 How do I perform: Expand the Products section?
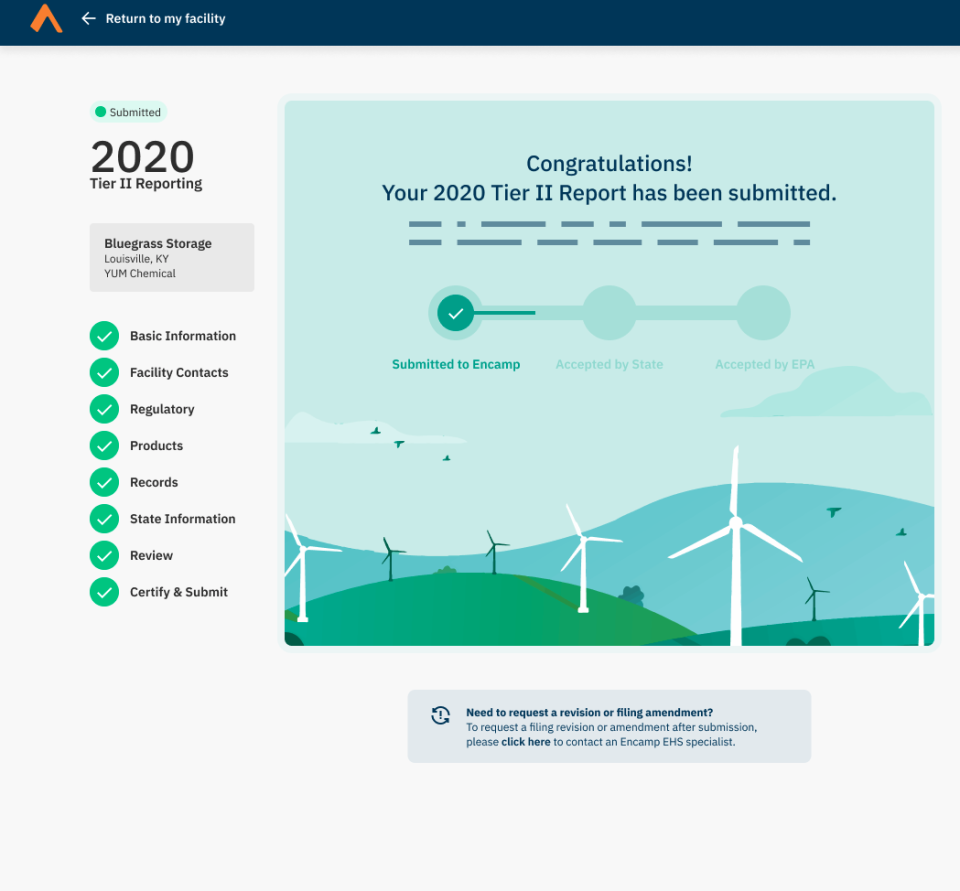tap(156, 445)
